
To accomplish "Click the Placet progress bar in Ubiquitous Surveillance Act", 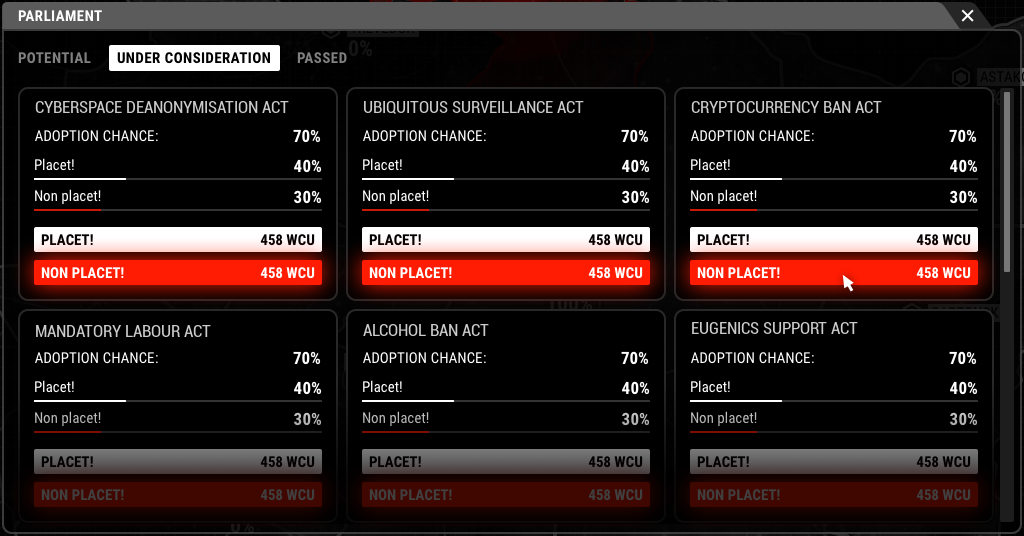I will click(x=506, y=179).
